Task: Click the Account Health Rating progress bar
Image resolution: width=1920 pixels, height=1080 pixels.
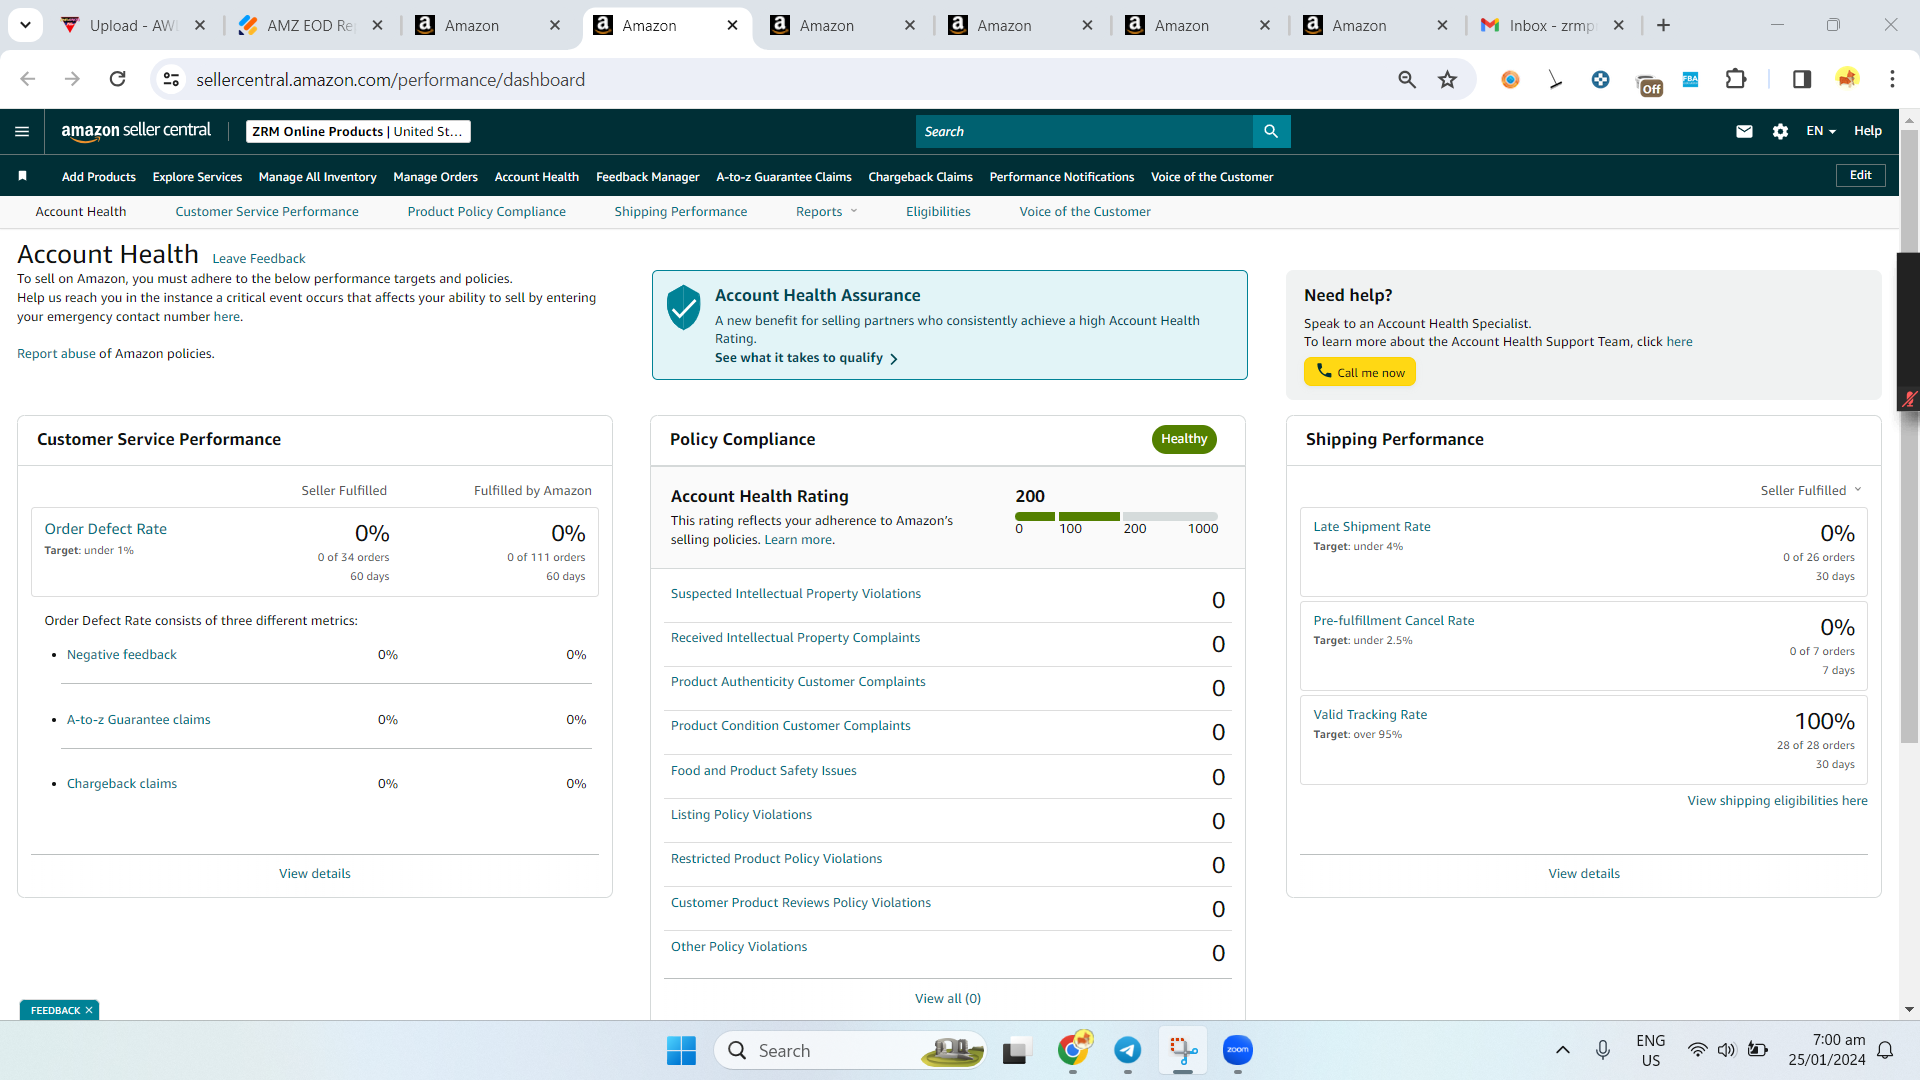Action: 1116,516
